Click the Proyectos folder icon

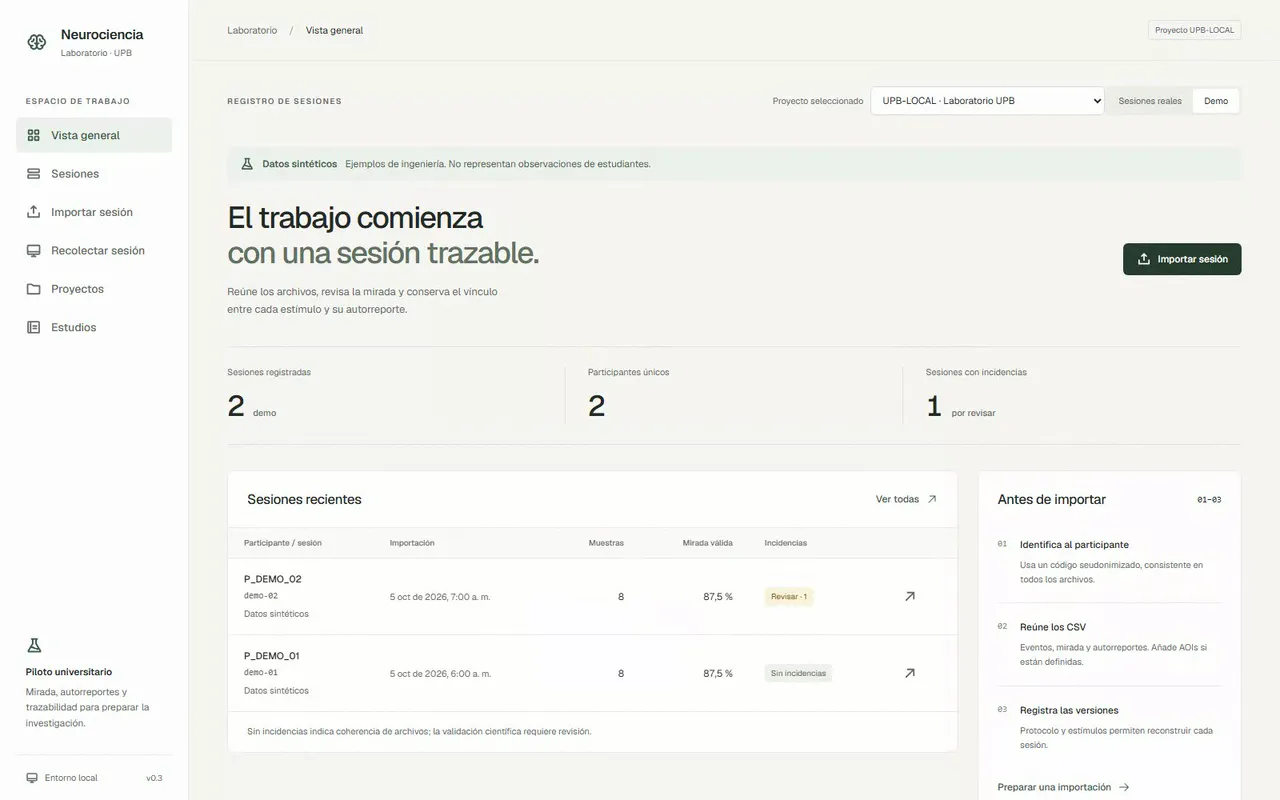pyautogui.click(x=34, y=289)
